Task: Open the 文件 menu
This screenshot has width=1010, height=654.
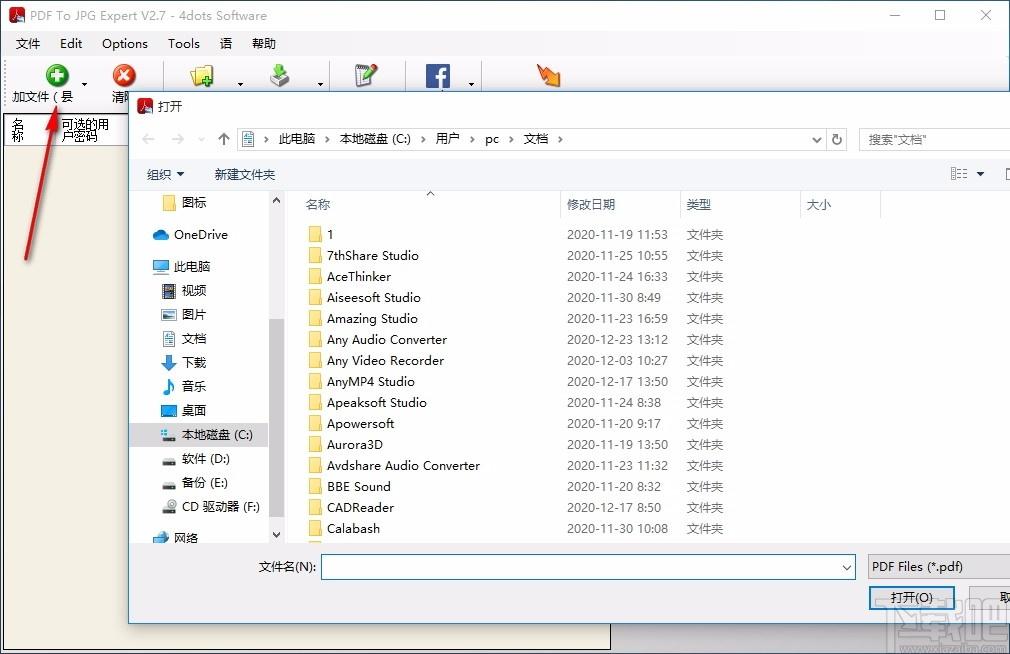Action: click(x=28, y=44)
